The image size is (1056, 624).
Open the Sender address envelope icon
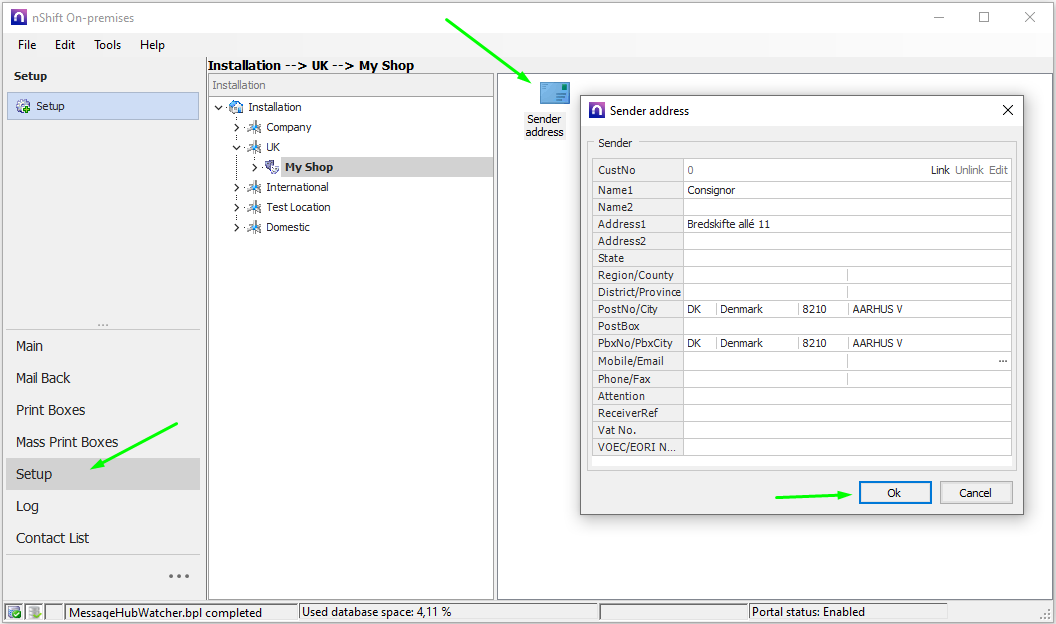tap(554, 94)
